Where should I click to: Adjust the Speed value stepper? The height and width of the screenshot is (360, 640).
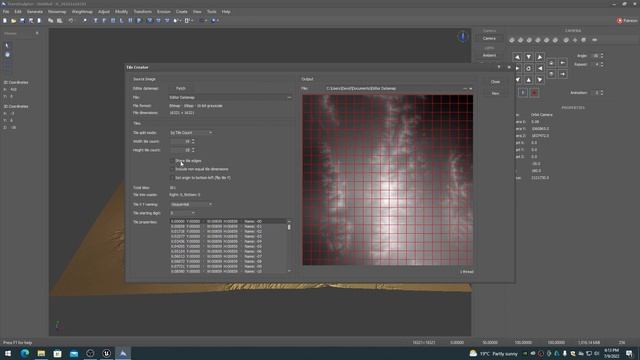(x=602, y=64)
